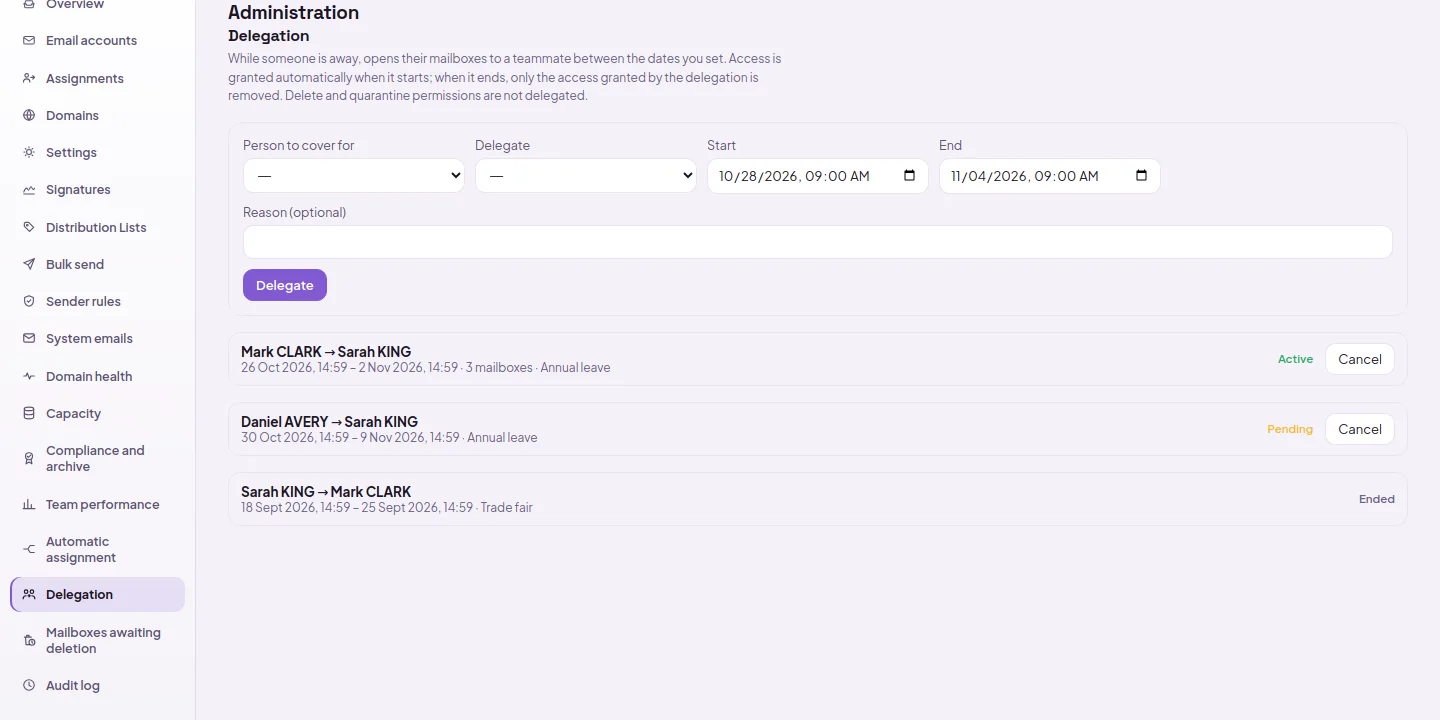
Task: Click the Trade fair delegation details line
Action: pyautogui.click(x=387, y=508)
